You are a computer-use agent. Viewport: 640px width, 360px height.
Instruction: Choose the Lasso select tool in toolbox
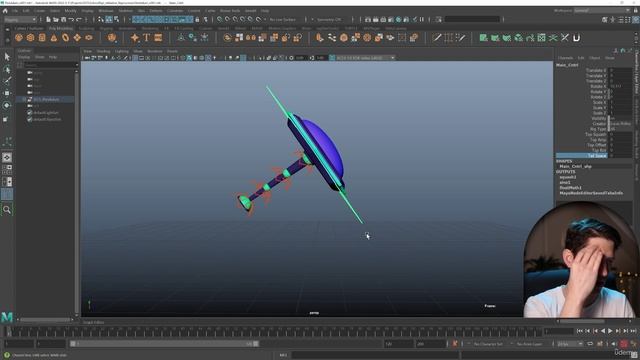pyautogui.click(x=7, y=69)
